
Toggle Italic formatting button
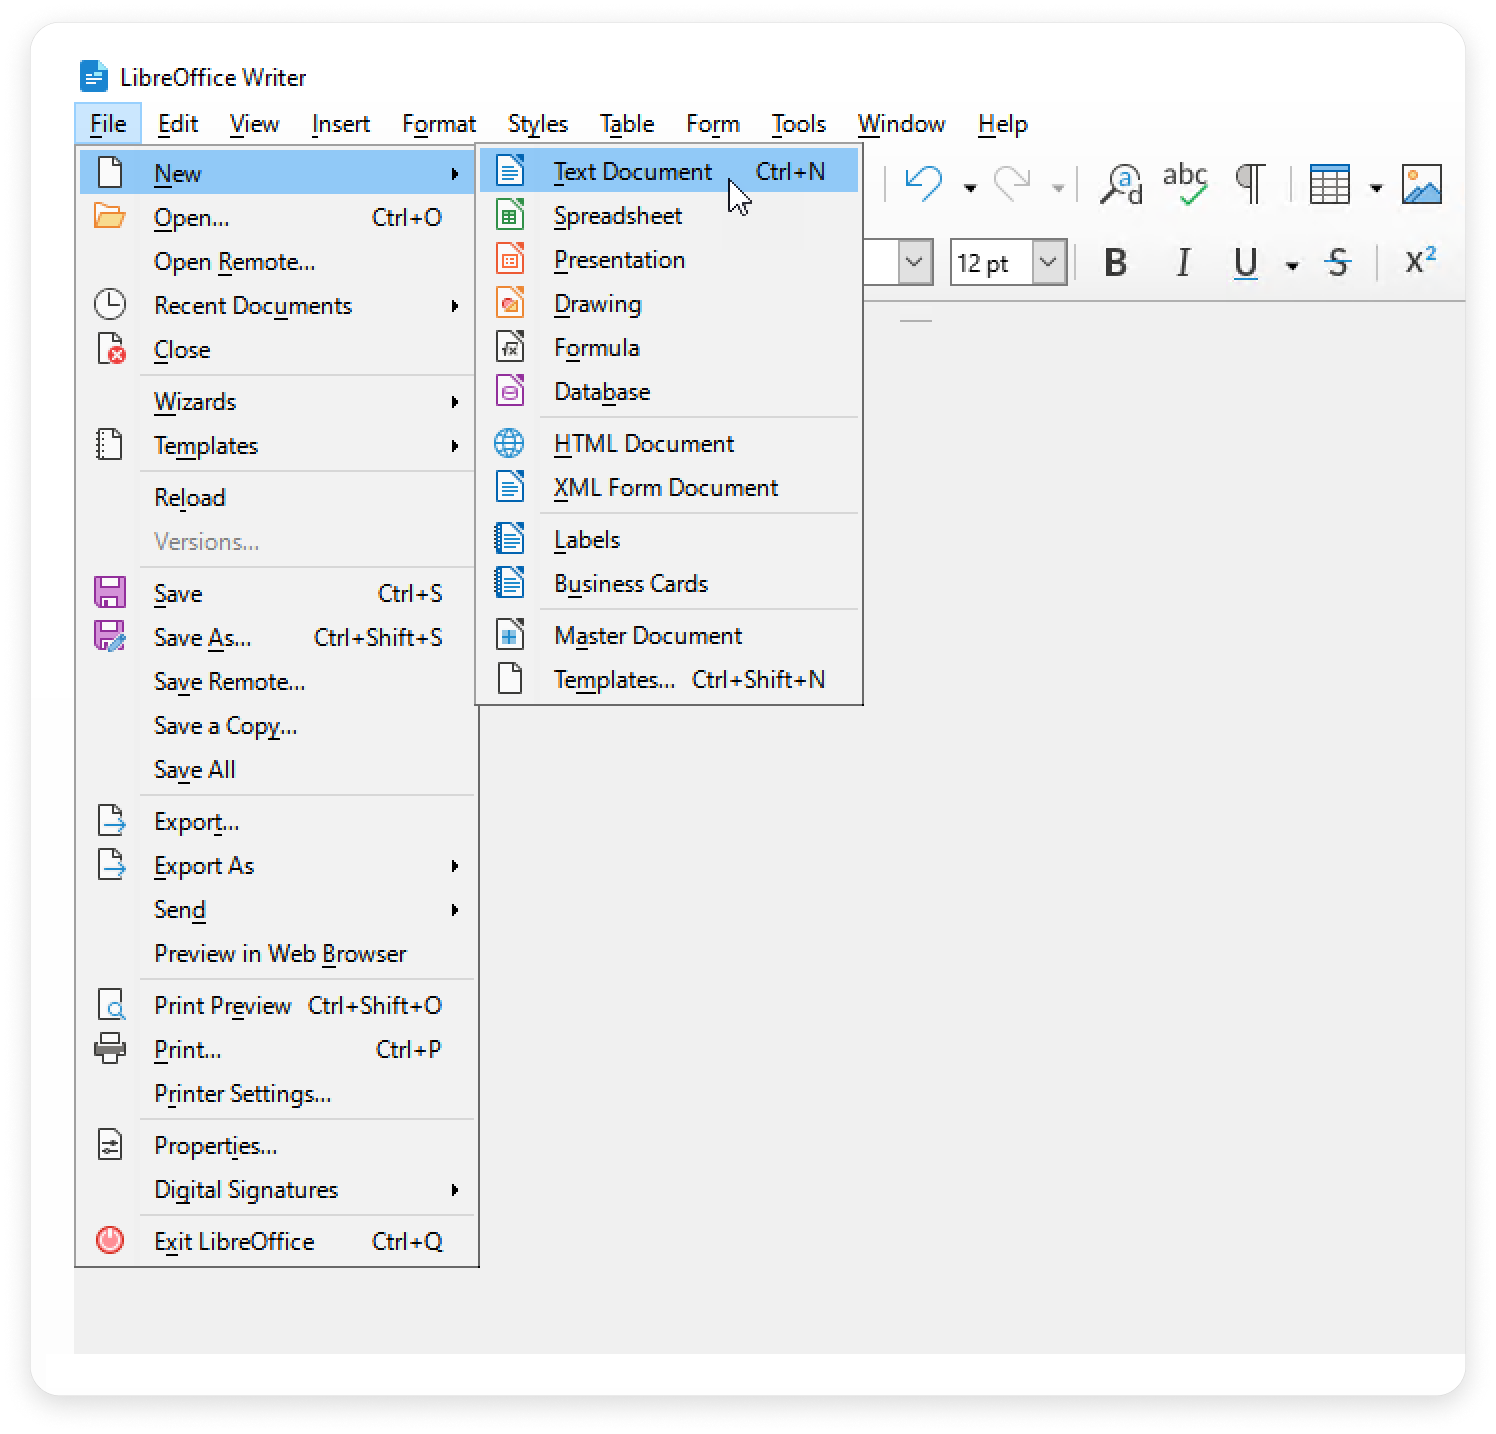coord(1183,263)
